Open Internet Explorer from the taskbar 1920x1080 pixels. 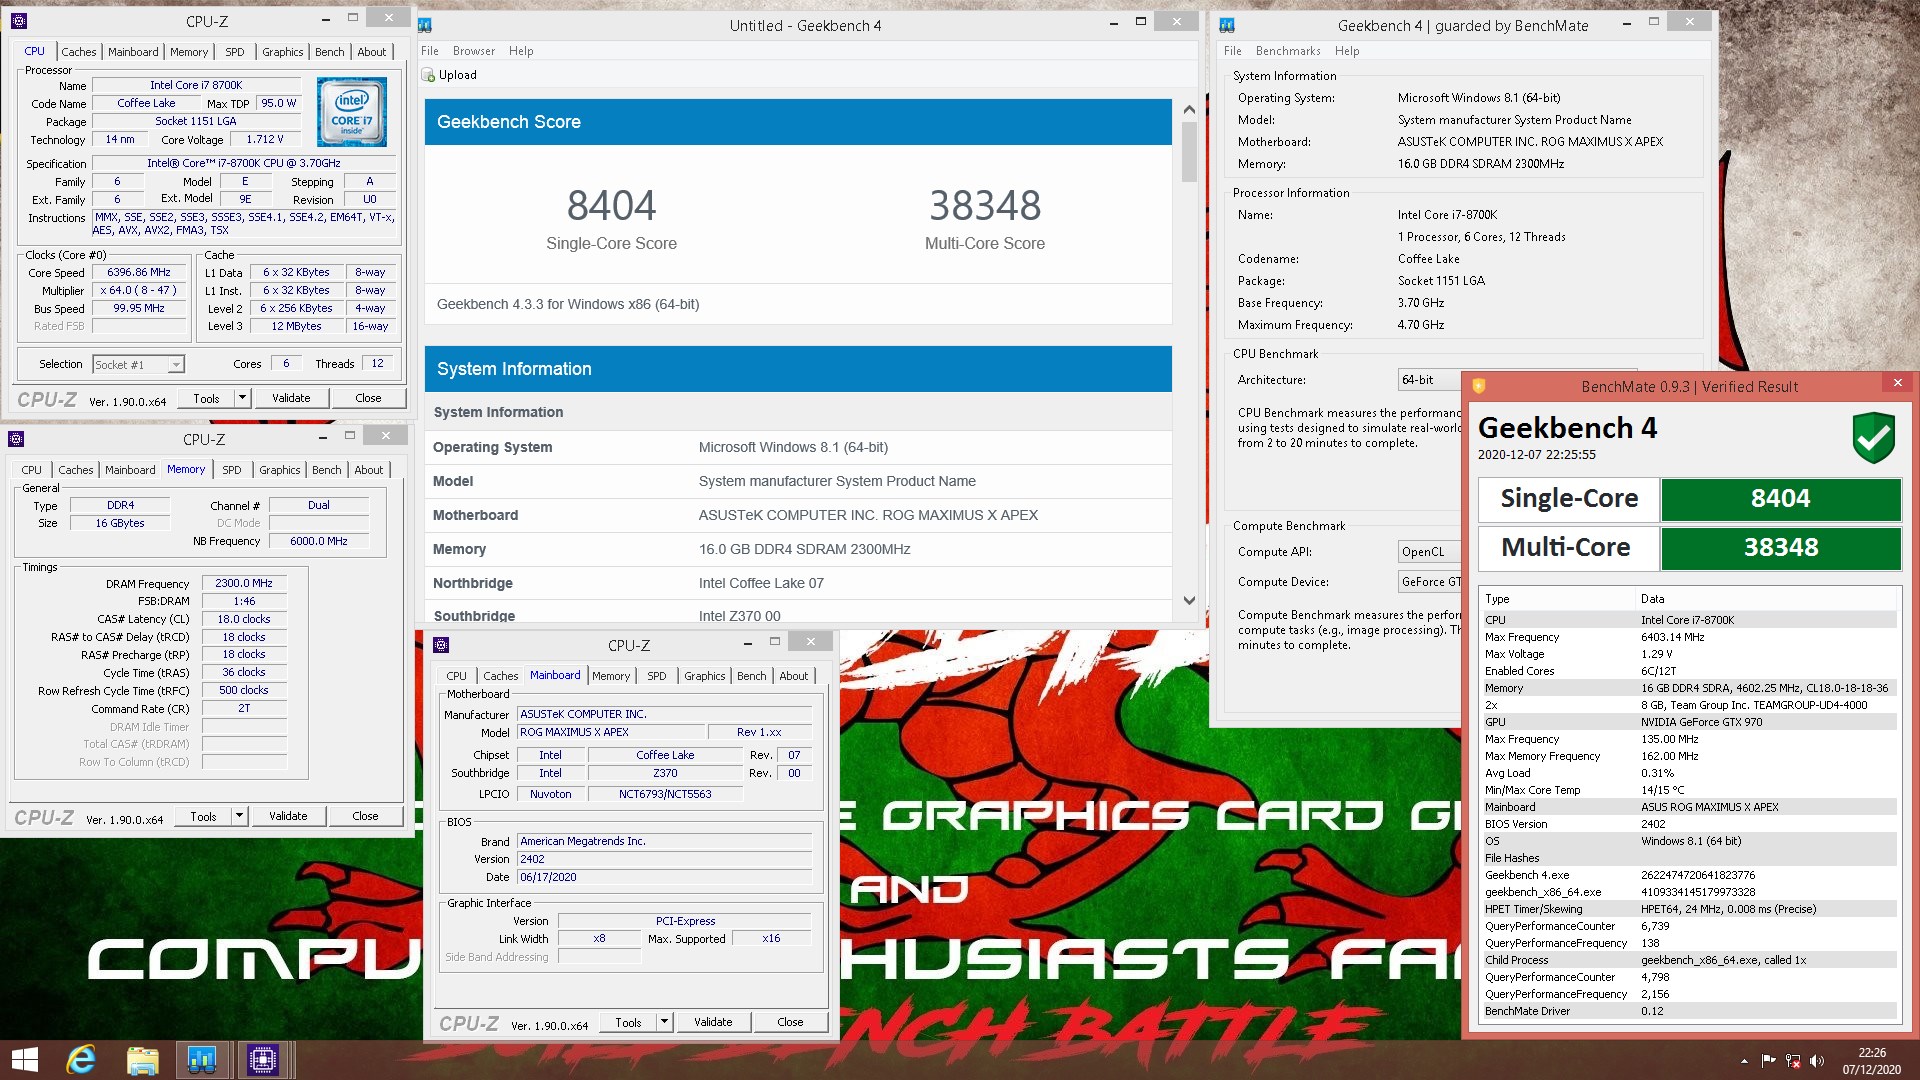tap(81, 1059)
